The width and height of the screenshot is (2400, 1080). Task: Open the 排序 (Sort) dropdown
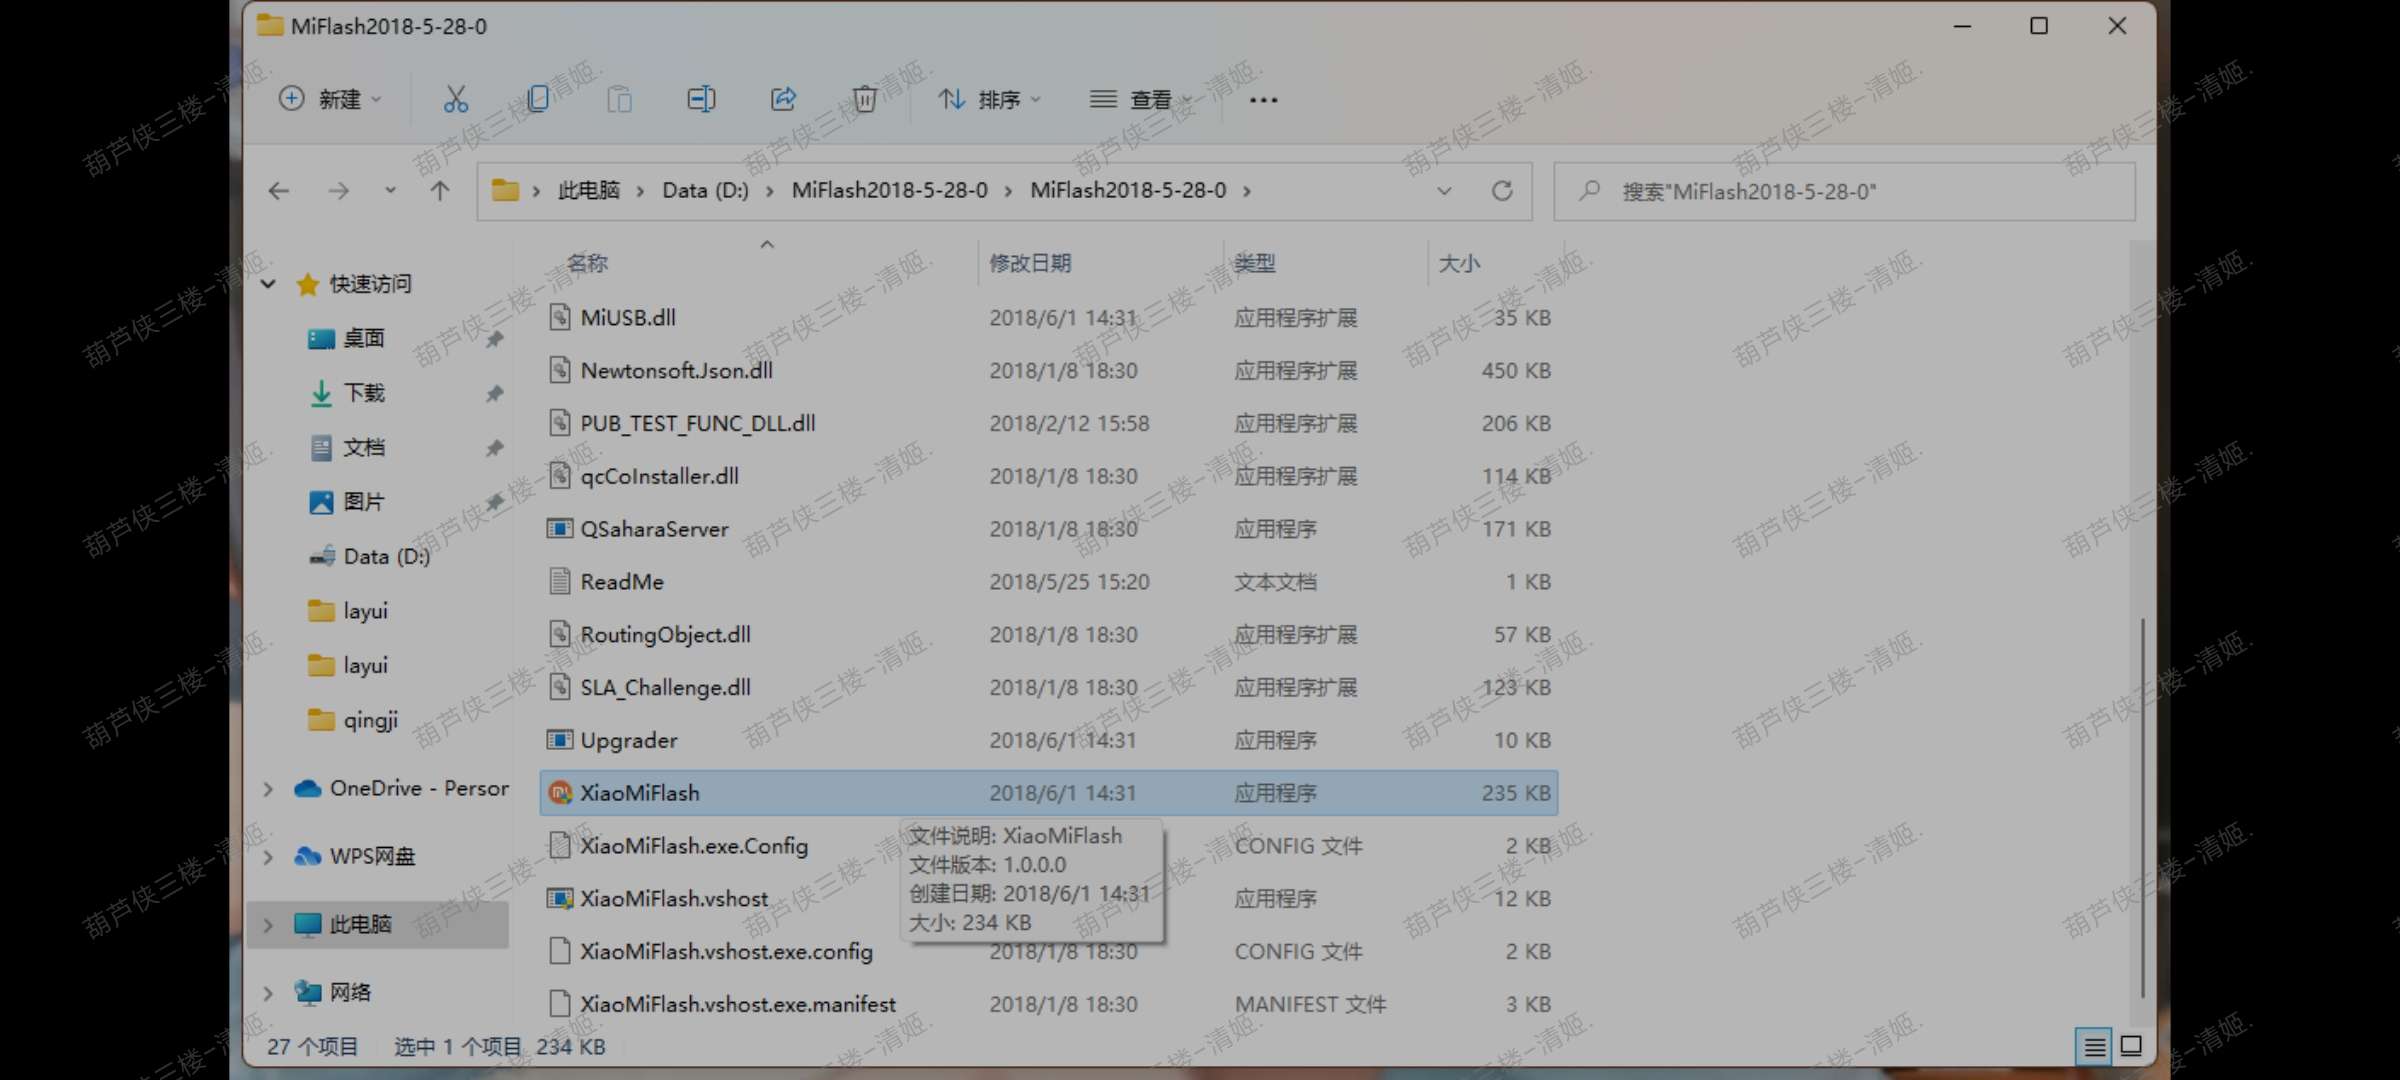click(x=990, y=99)
